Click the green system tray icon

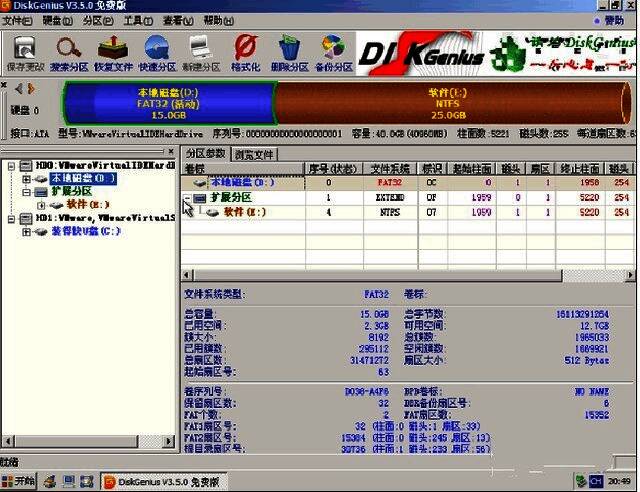pos(580,481)
